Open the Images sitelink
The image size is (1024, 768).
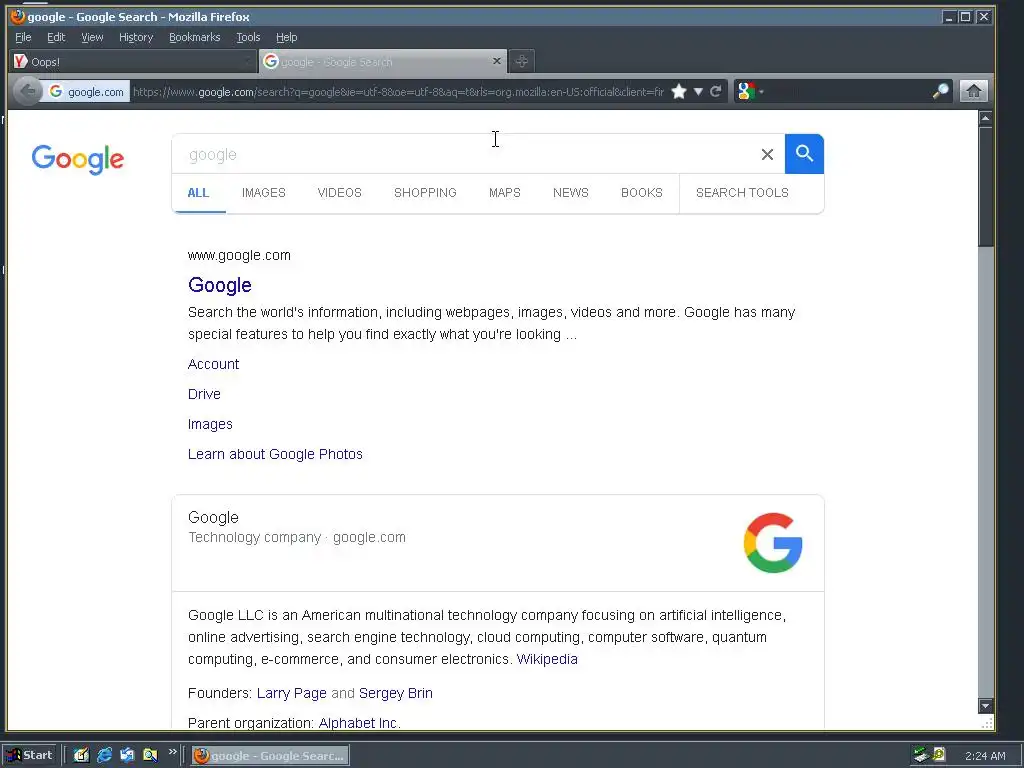click(210, 424)
